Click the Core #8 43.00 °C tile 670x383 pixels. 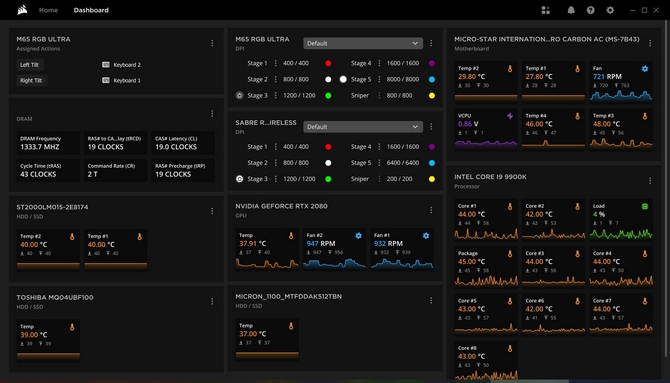tap(486, 360)
